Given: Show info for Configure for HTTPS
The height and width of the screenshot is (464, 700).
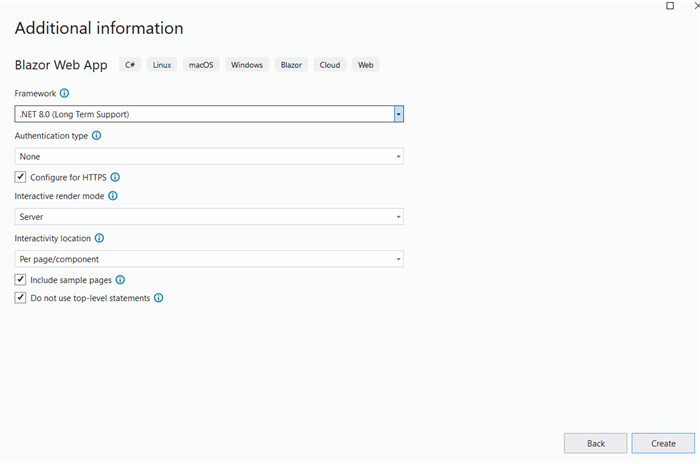Looking at the screenshot, I should (x=115, y=177).
